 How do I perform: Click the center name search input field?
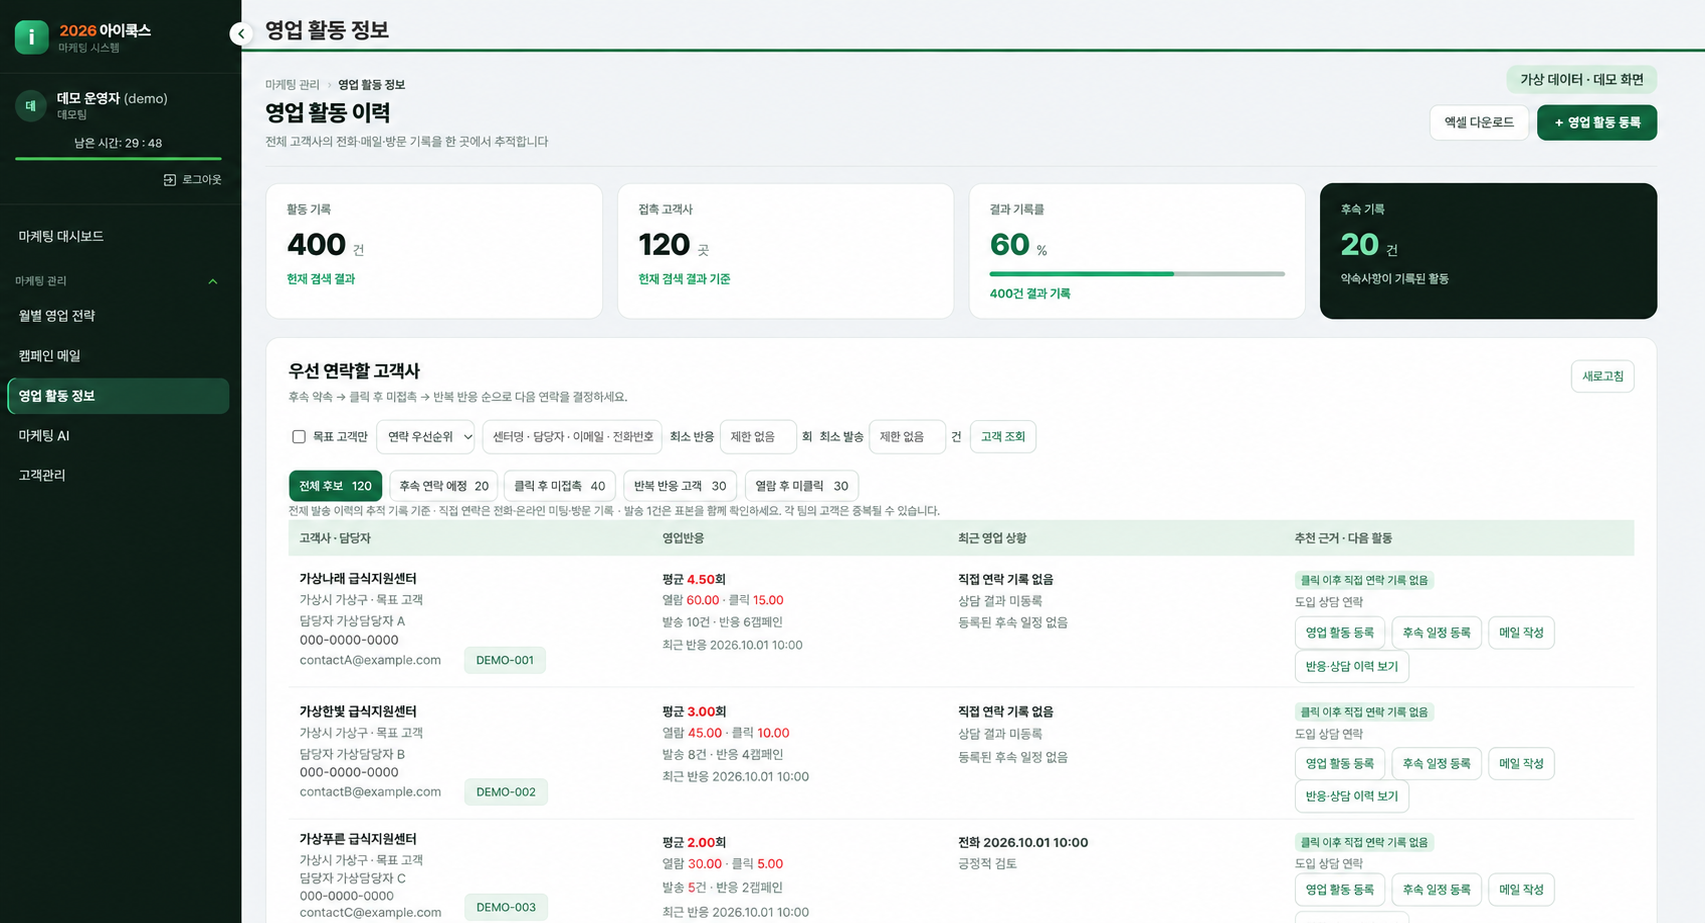tap(572, 437)
